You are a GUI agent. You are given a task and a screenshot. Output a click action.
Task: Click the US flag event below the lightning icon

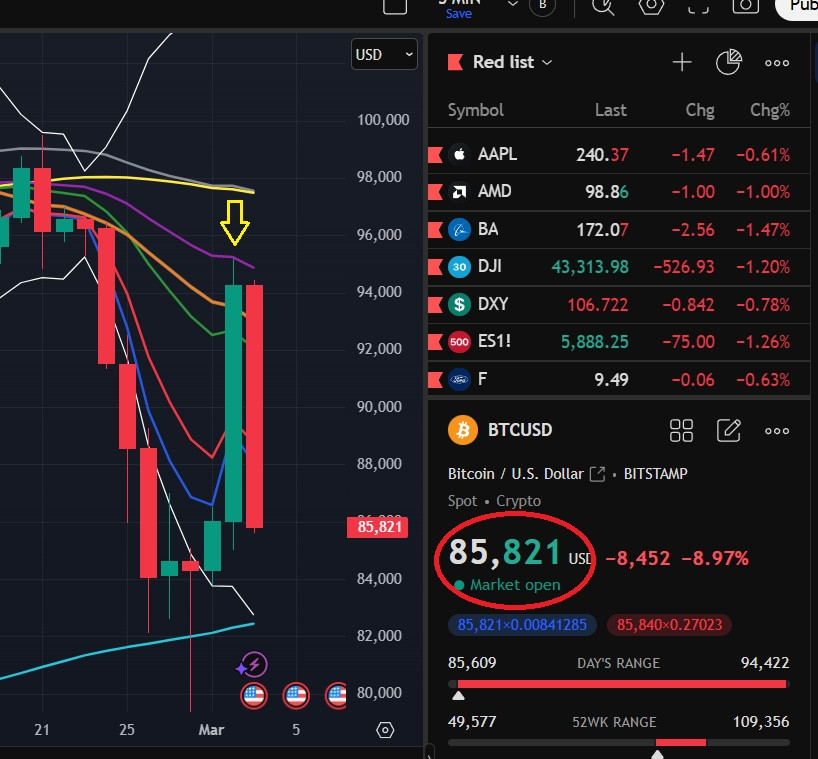(254, 695)
